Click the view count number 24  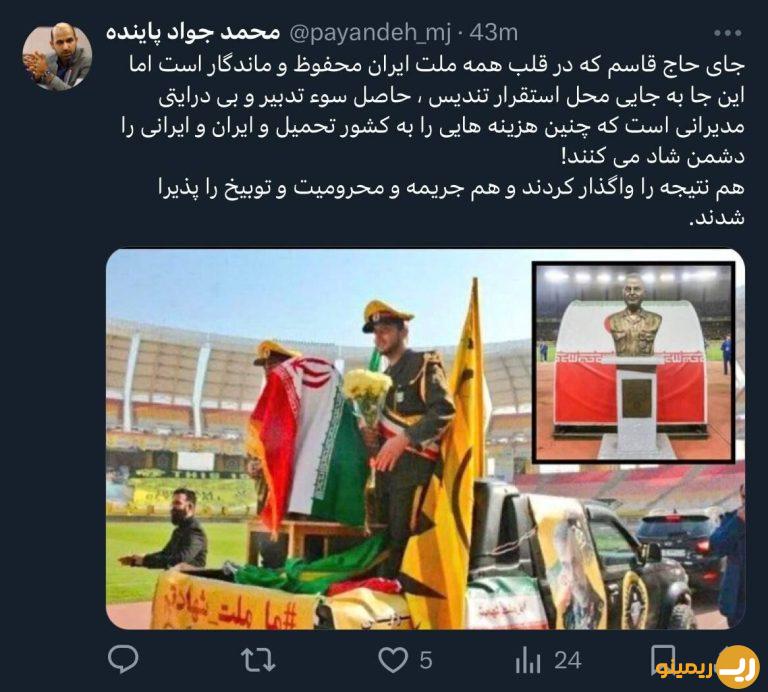[x=568, y=660]
